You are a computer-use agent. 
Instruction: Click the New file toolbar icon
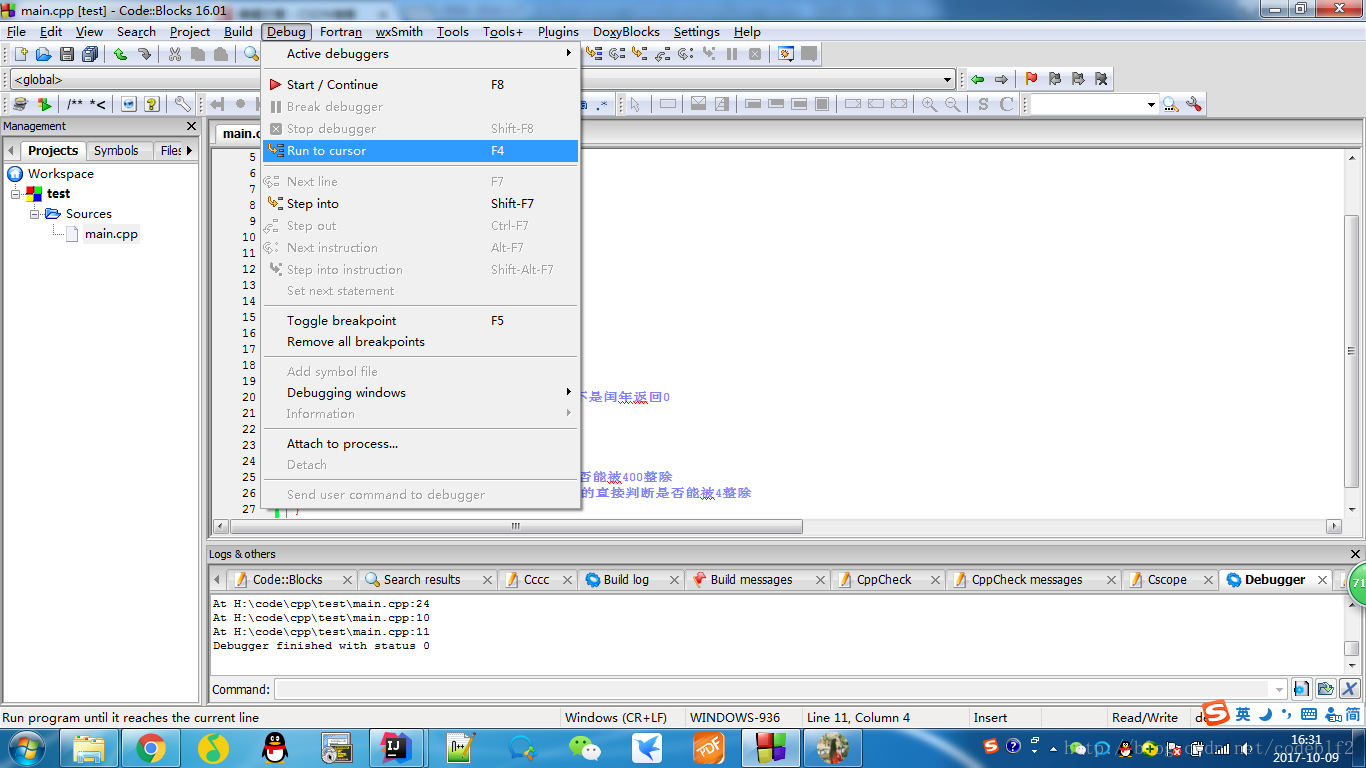(x=20, y=54)
